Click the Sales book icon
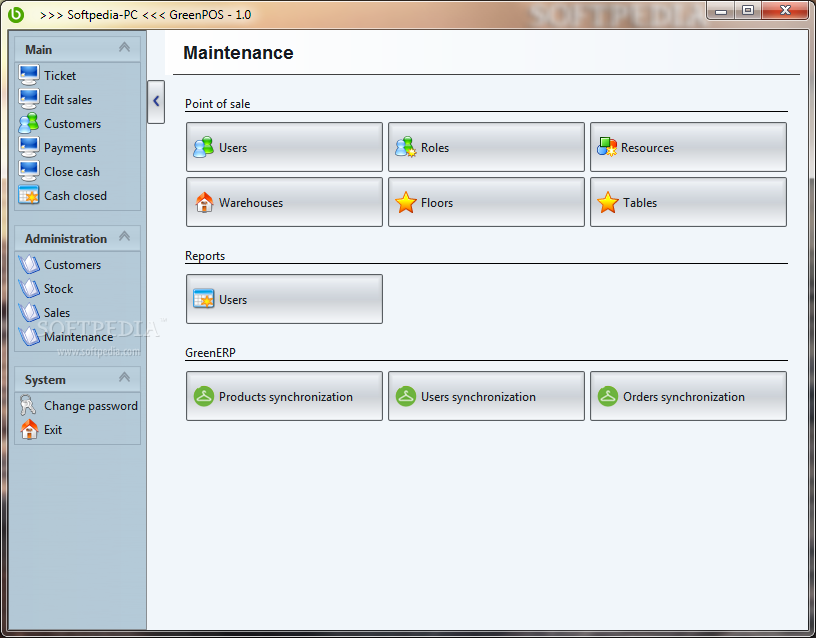Image resolution: width=816 pixels, height=638 pixels. 29,312
